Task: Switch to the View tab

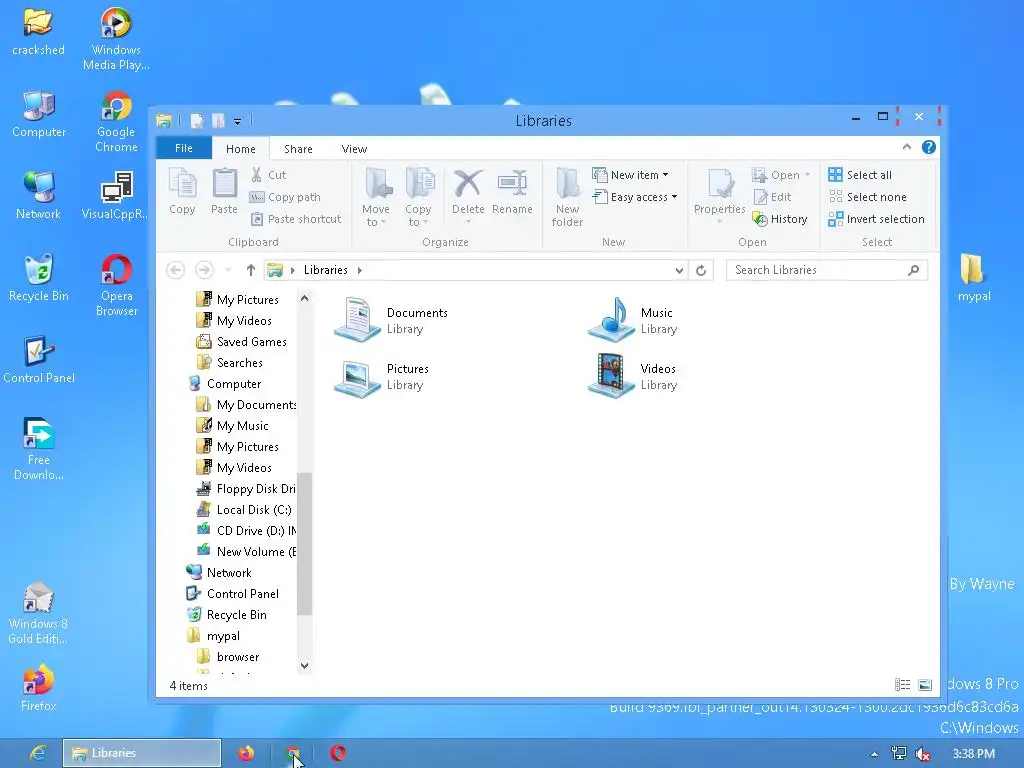Action: (354, 149)
